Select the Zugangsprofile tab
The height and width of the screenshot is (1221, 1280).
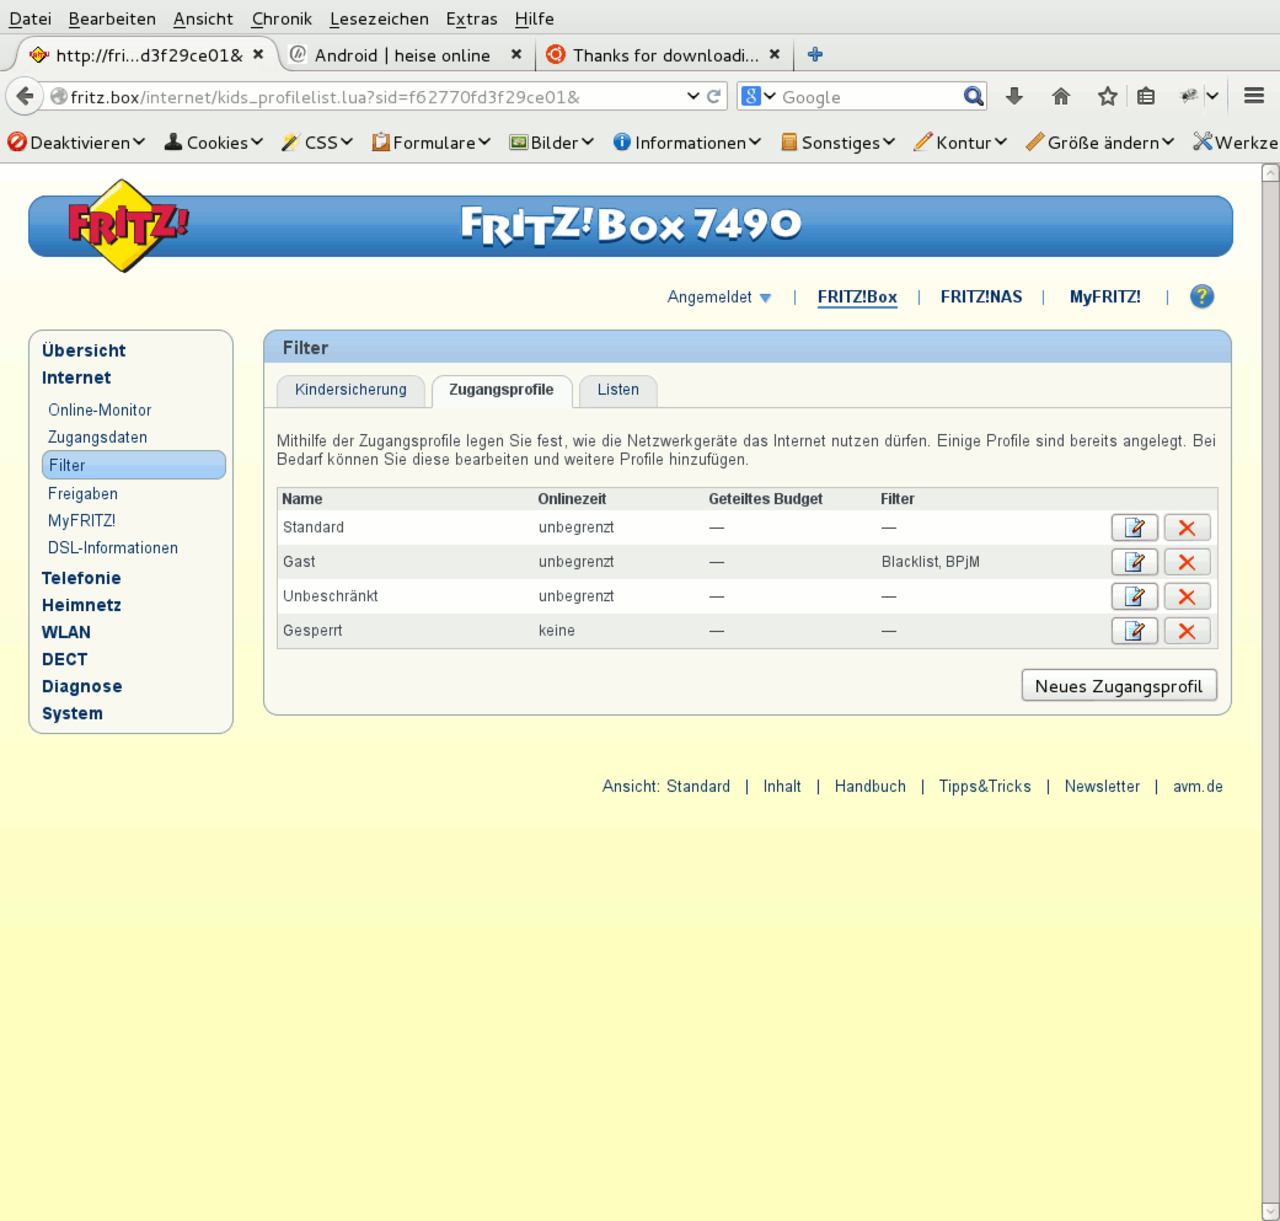[x=501, y=390]
